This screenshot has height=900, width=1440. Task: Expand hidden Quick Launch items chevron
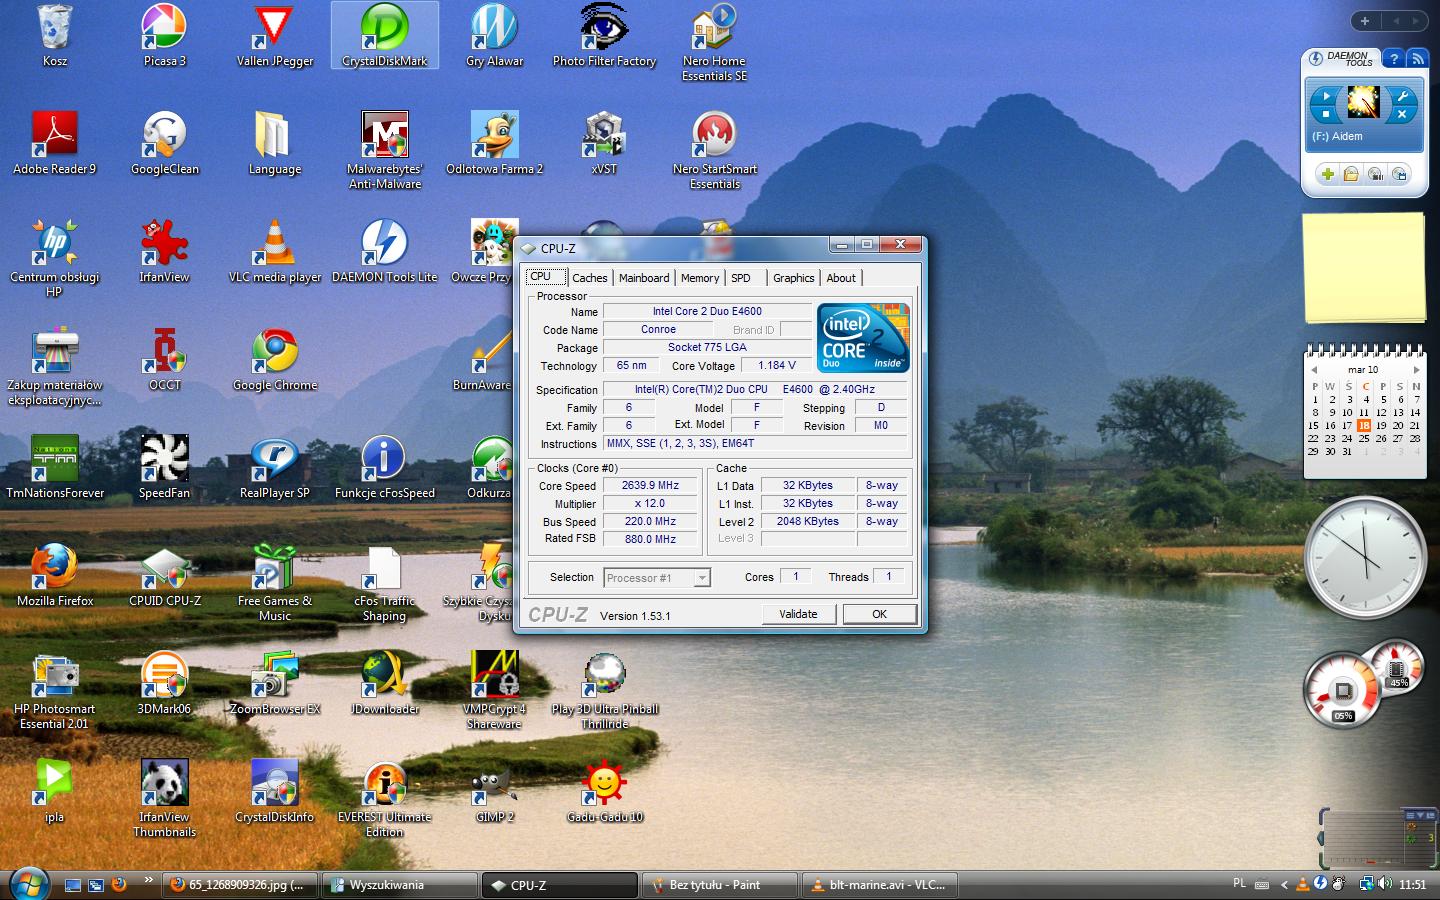click(x=148, y=880)
